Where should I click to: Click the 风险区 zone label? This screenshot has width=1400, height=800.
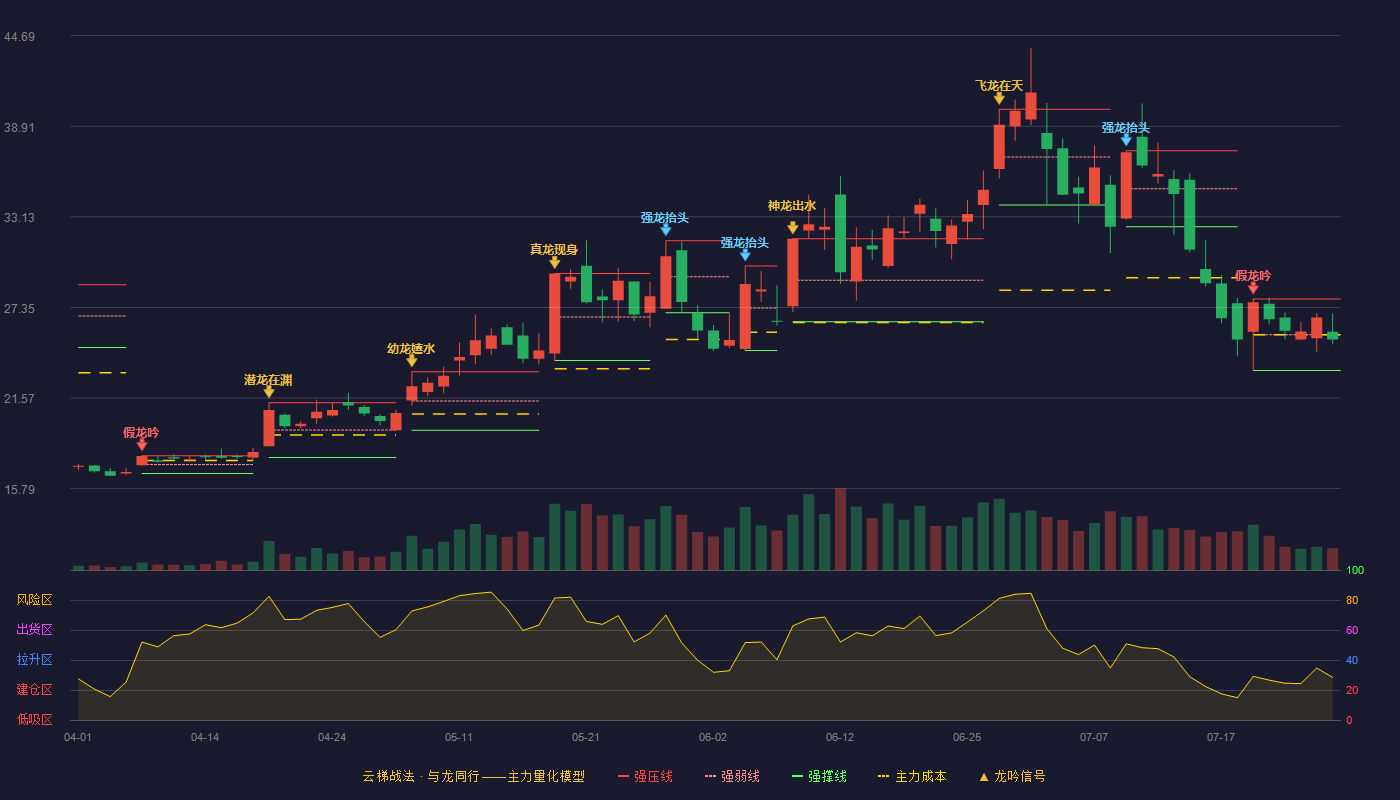pyautogui.click(x=34, y=600)
